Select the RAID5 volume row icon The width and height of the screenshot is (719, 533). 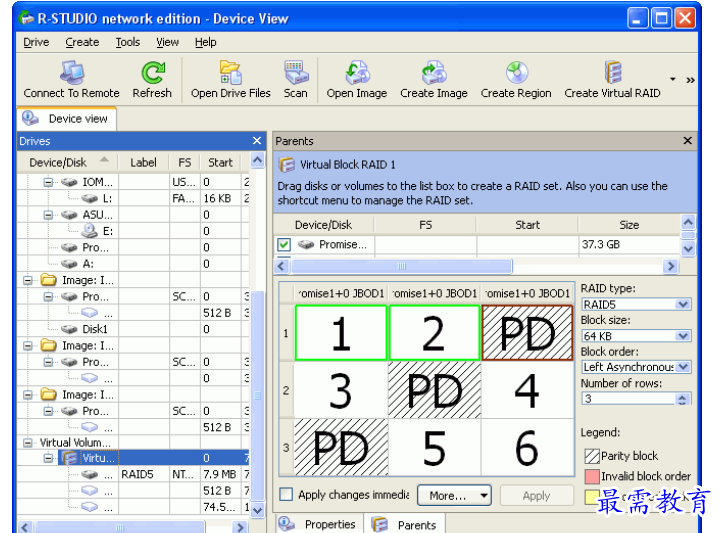[89, 474]
